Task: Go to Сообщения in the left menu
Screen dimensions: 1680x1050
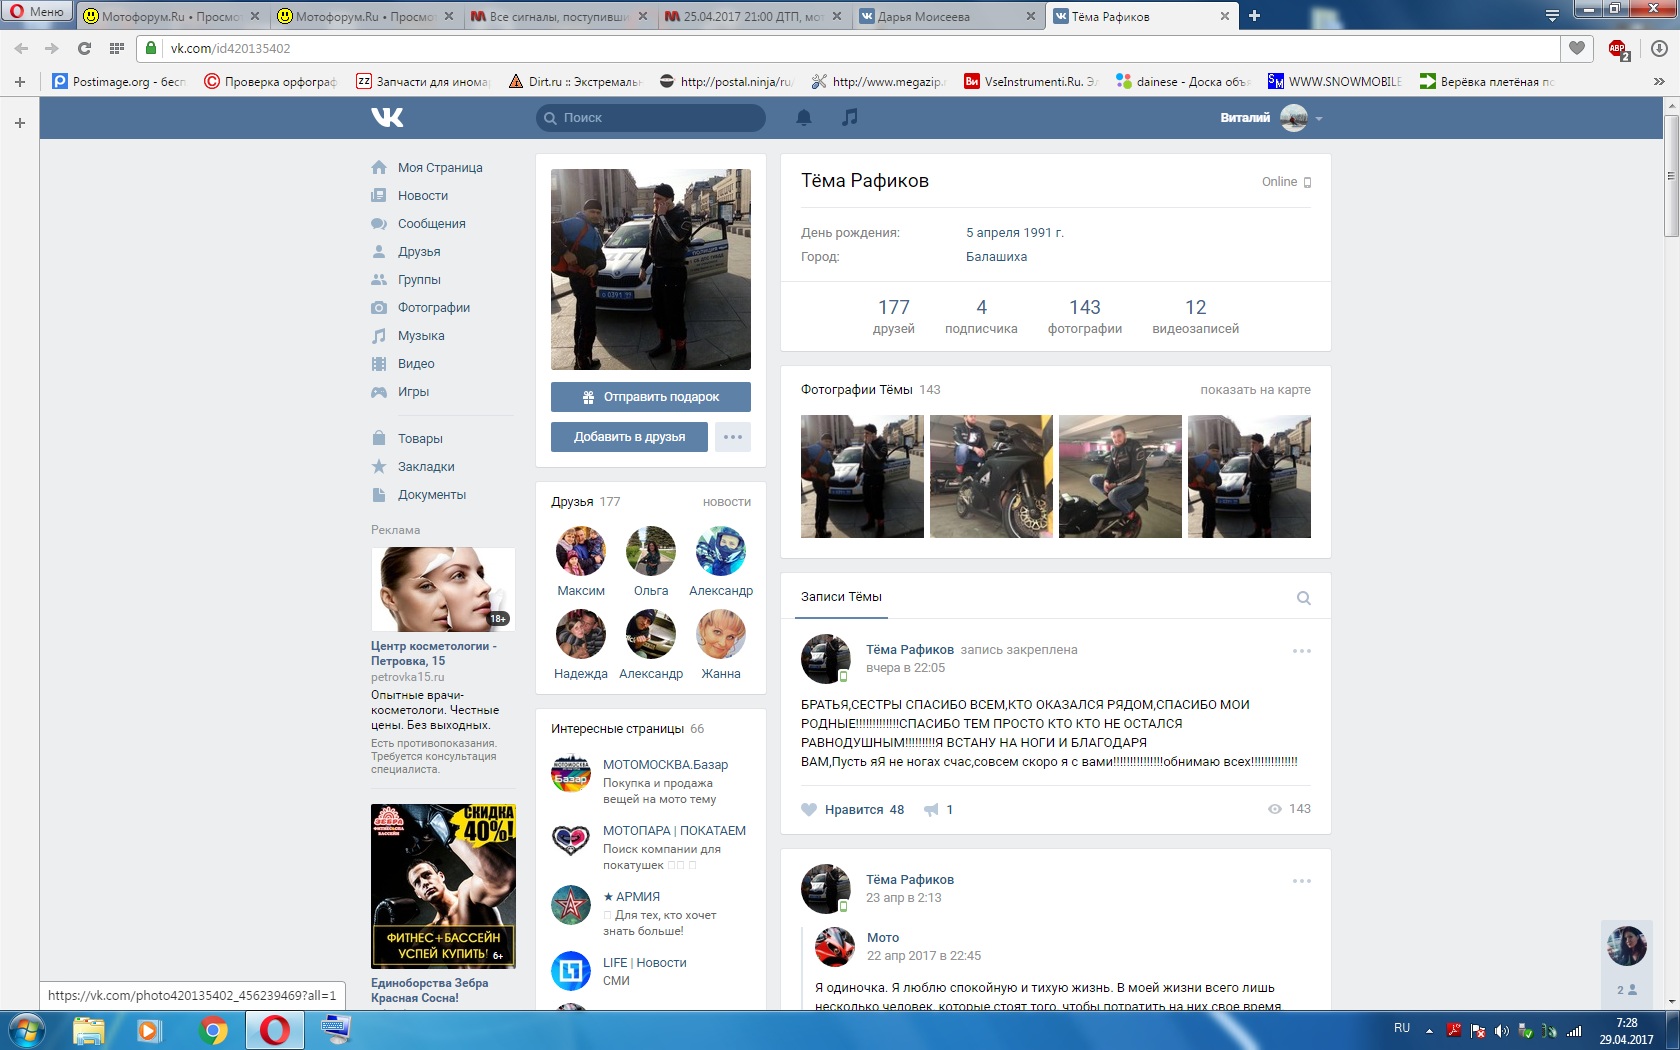Action: pos(431,224)
